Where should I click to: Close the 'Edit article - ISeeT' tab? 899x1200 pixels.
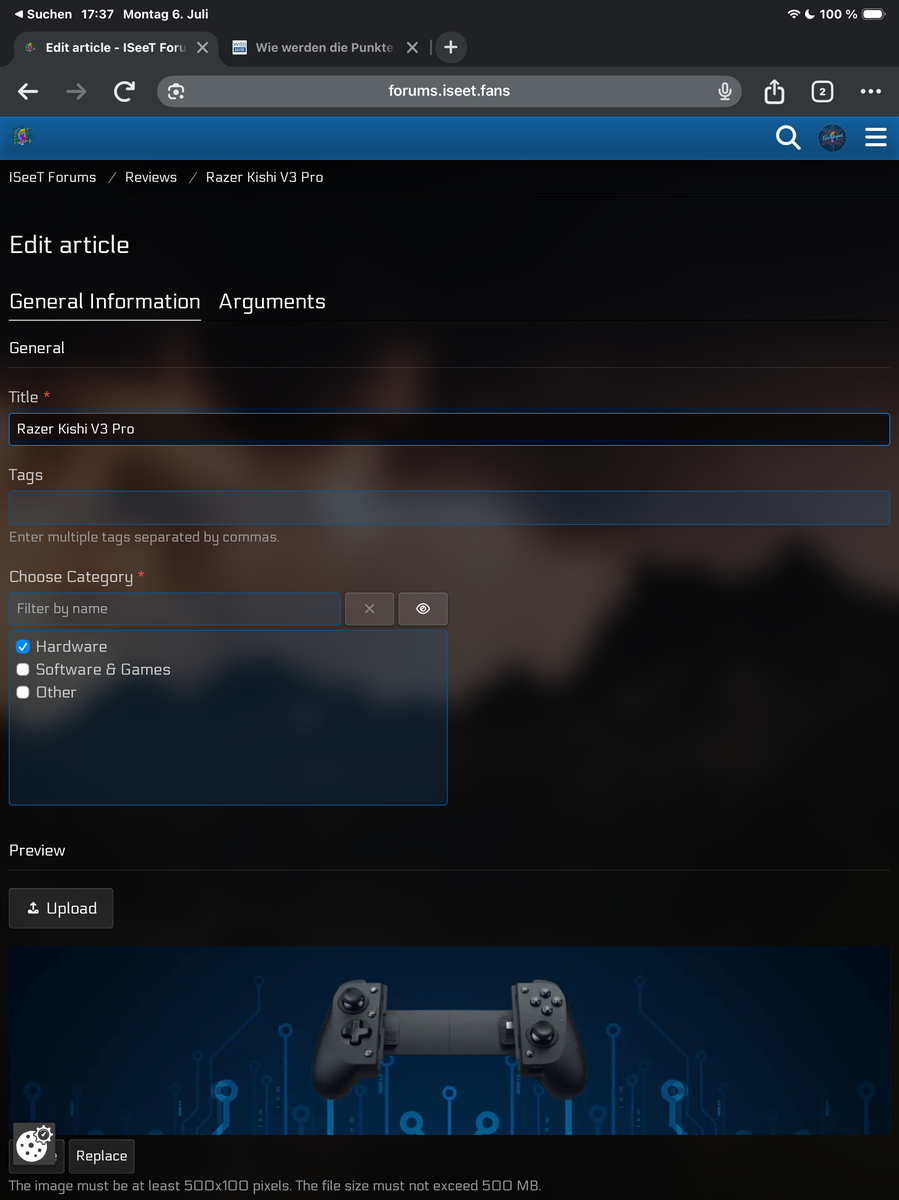tap(203, 47)
